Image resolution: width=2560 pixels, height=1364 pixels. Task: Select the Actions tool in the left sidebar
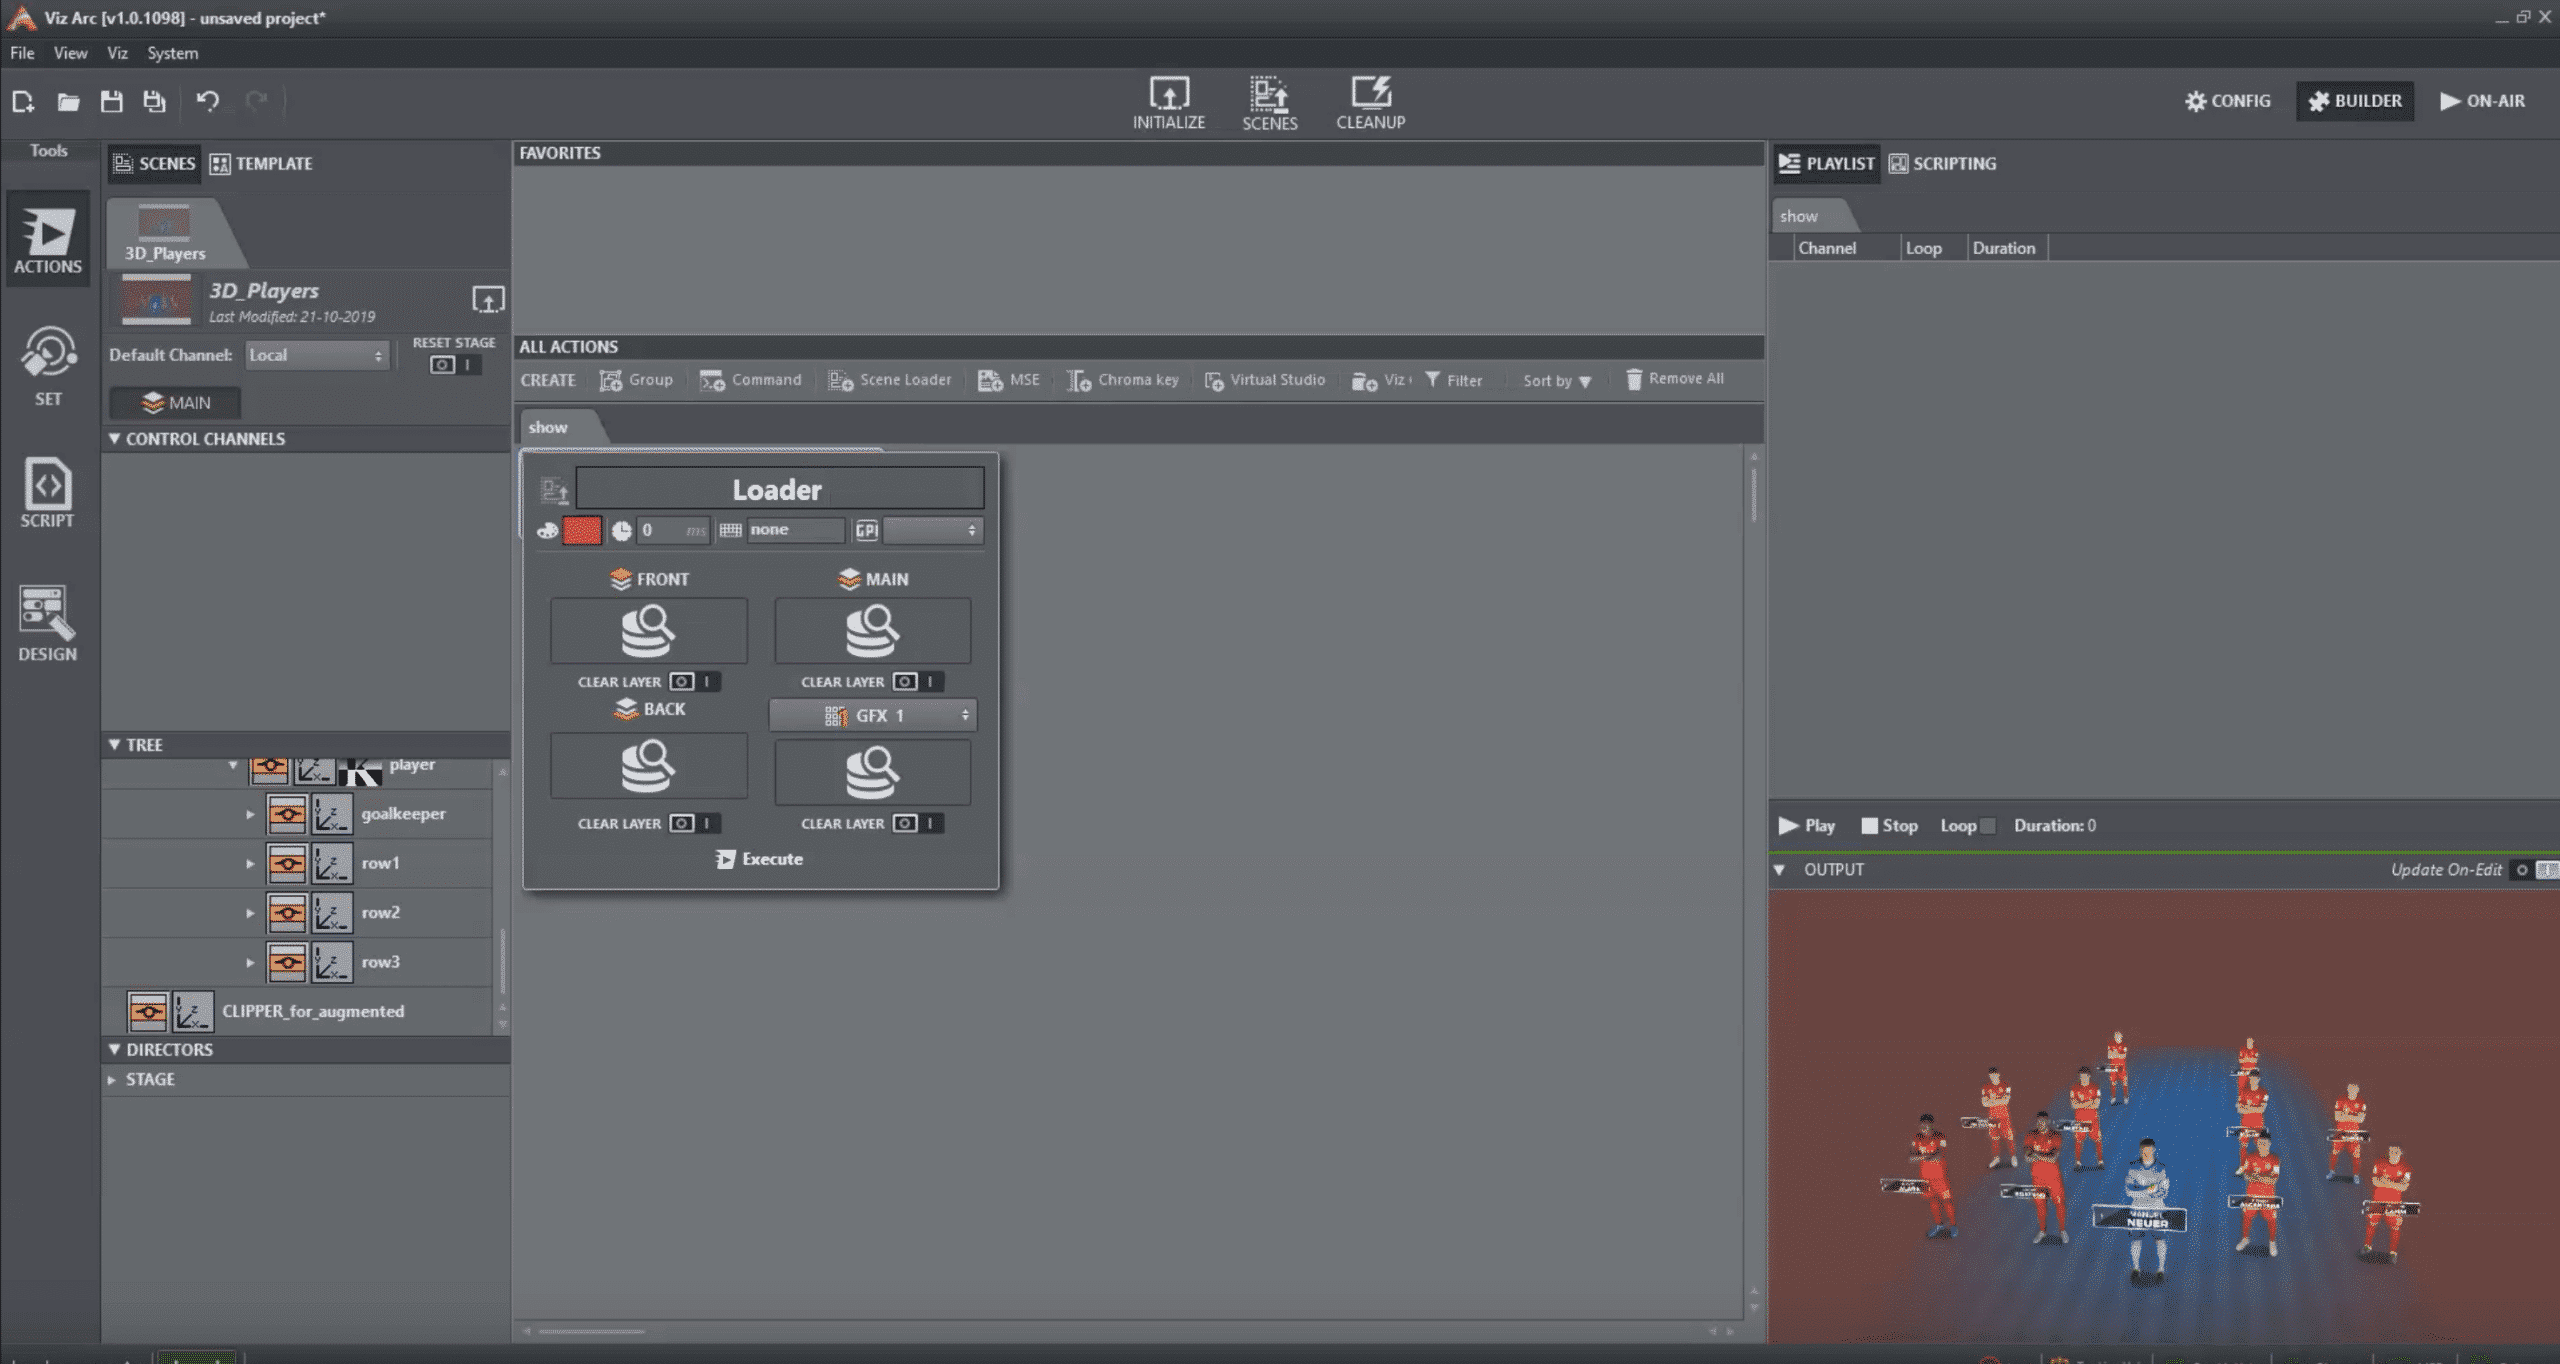[x=47, y=240]
